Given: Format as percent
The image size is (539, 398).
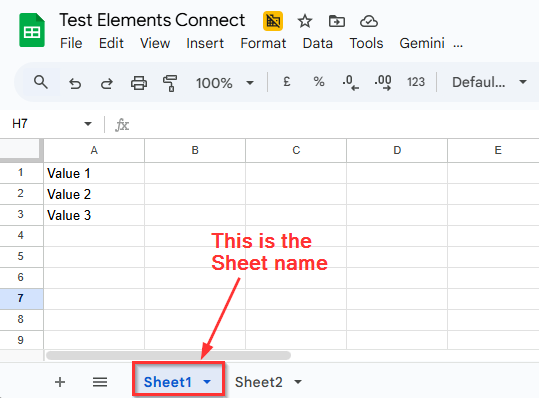Looking at the screenshot, I should tap(319, 82).
